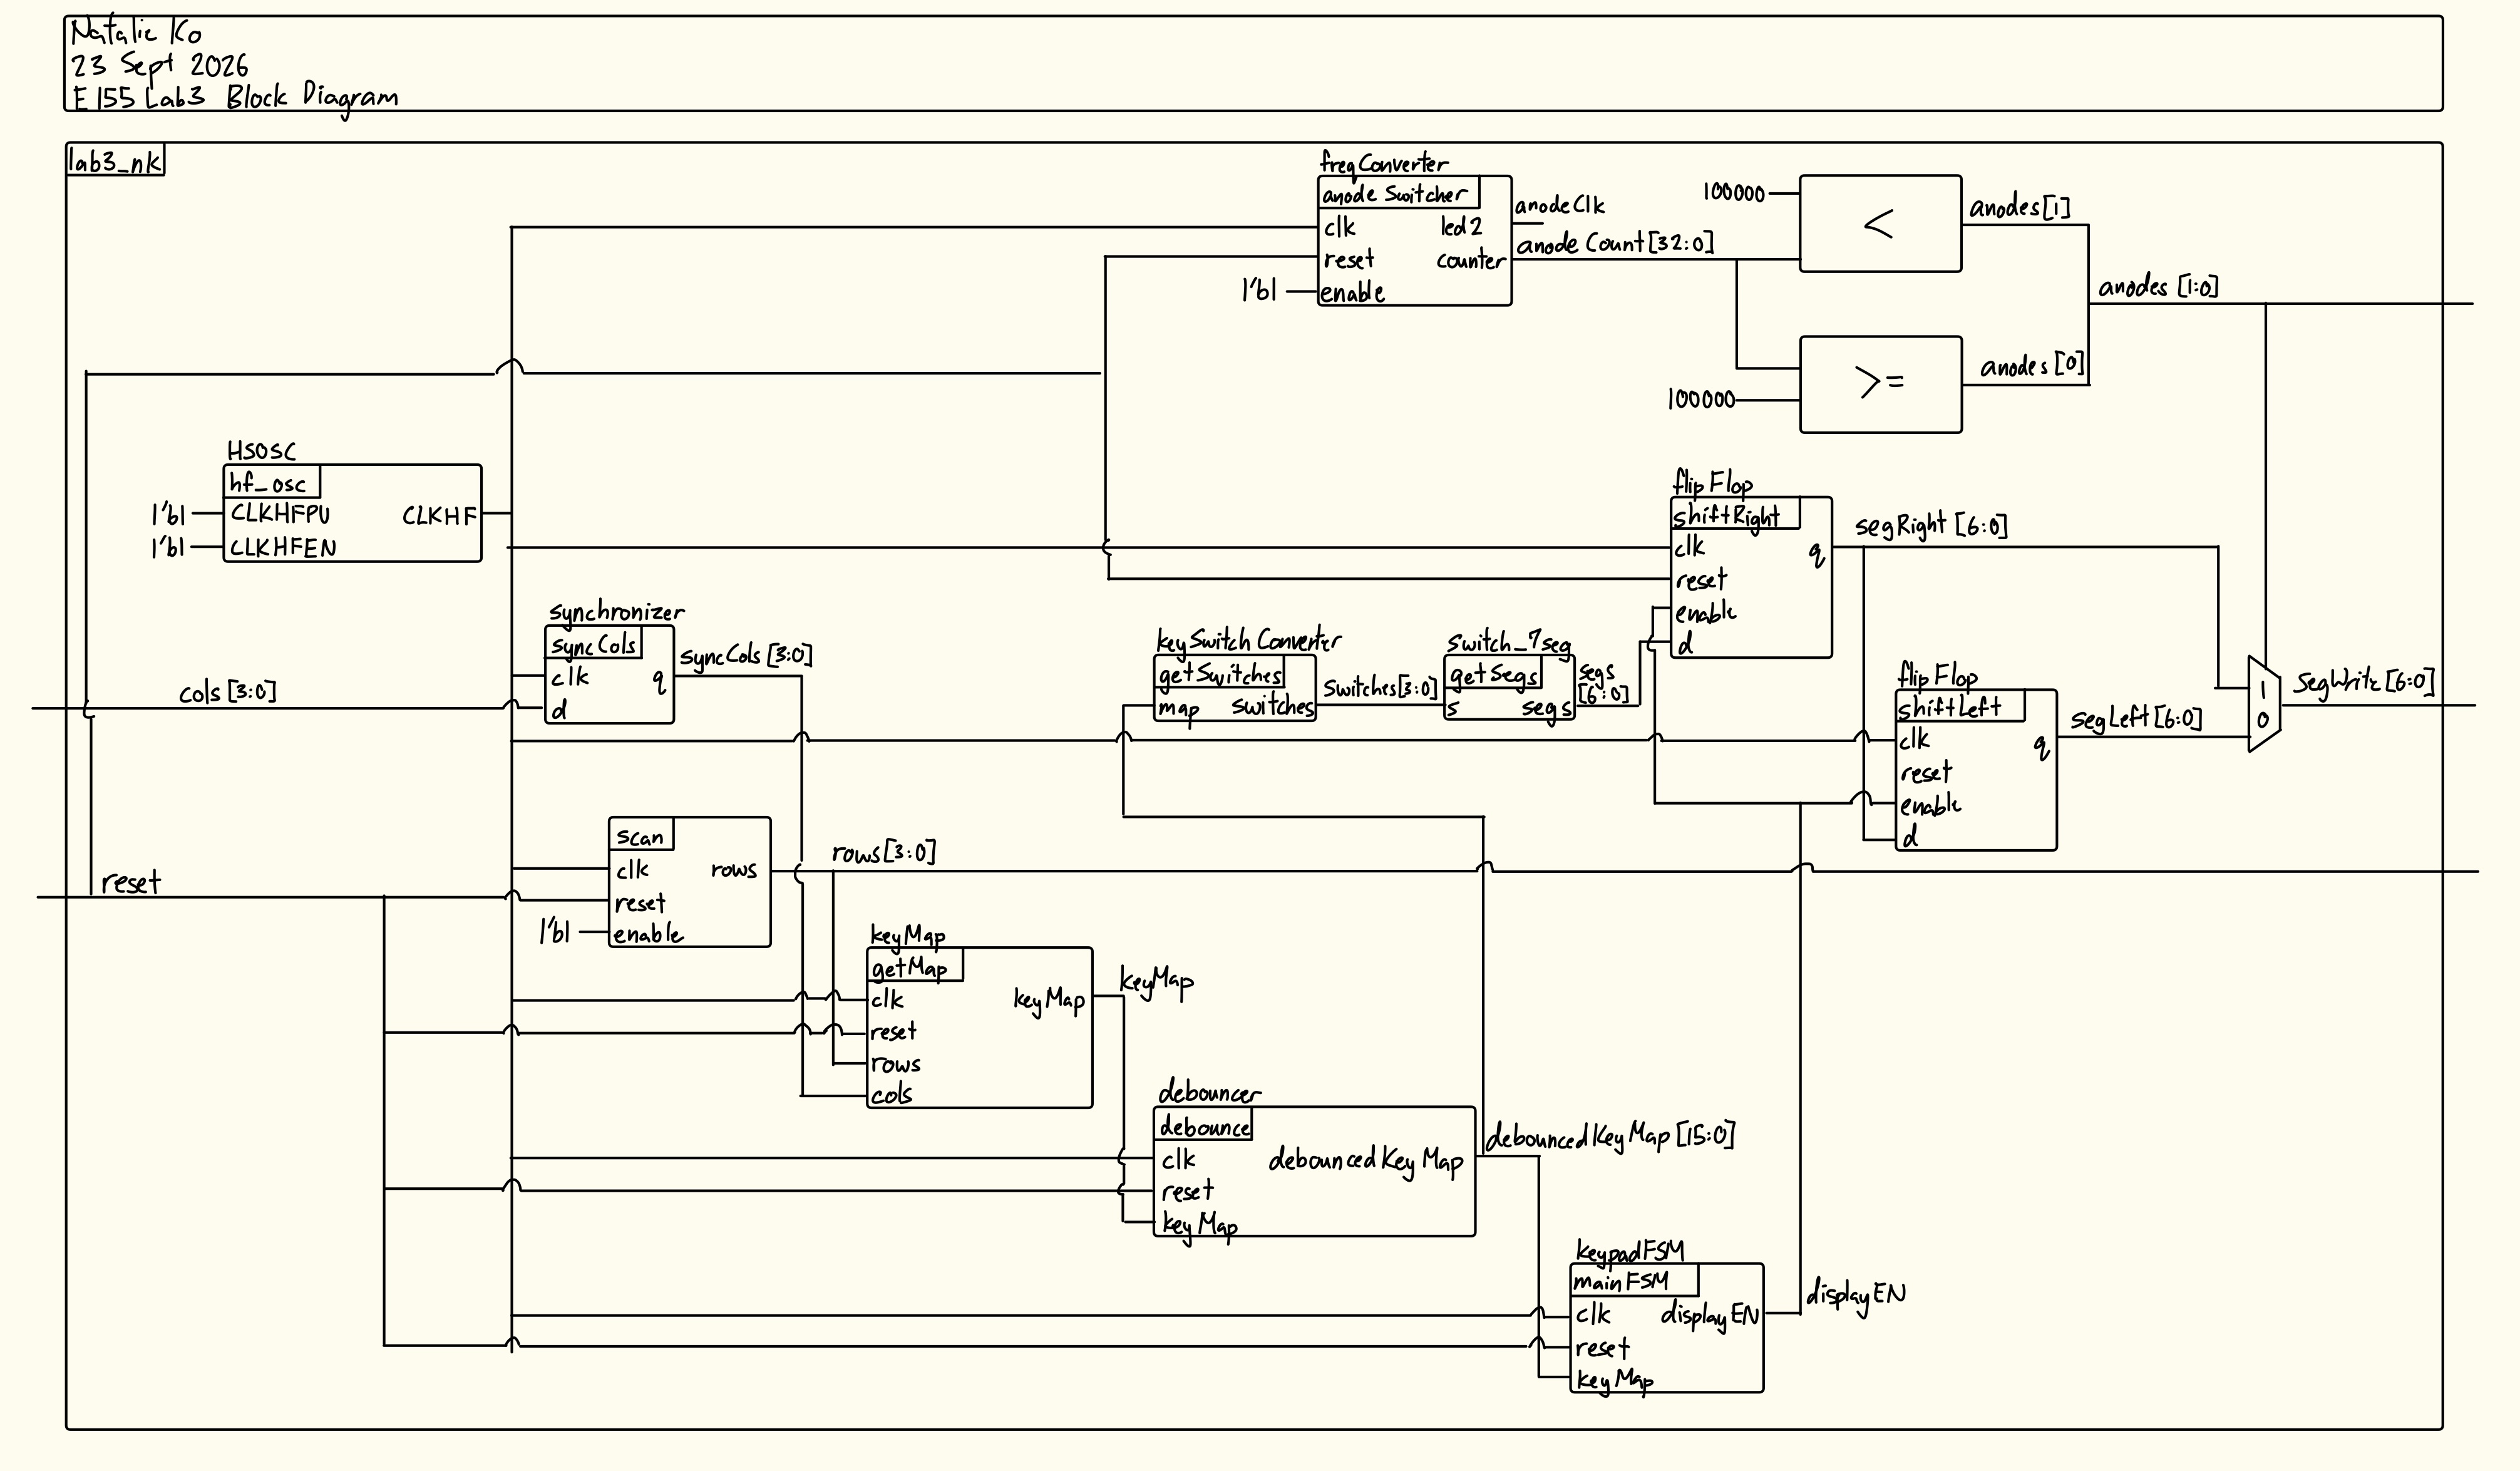Click the "E155 Lab3 Block Diagram" title line
2520x1471 pixels.
(235, 97)
